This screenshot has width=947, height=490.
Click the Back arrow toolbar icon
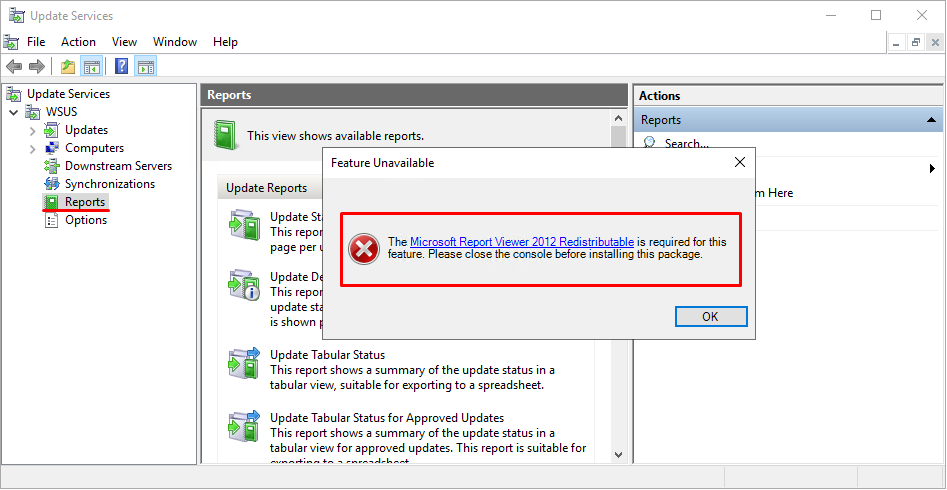pos(14,66)
